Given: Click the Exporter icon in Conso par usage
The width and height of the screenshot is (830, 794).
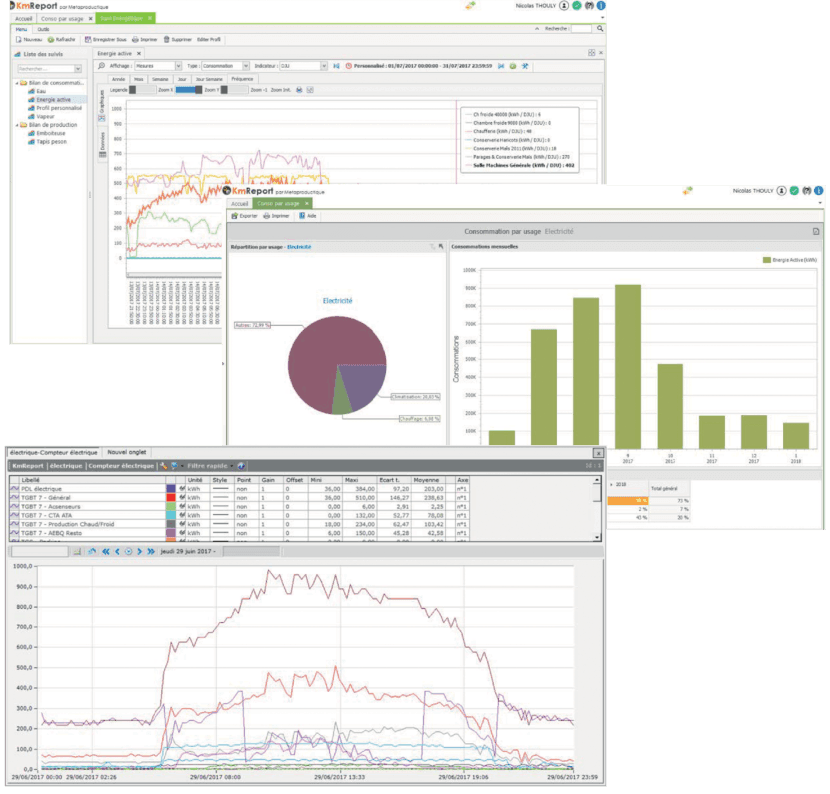Looking at the screenshot, I should click(240, 216).
